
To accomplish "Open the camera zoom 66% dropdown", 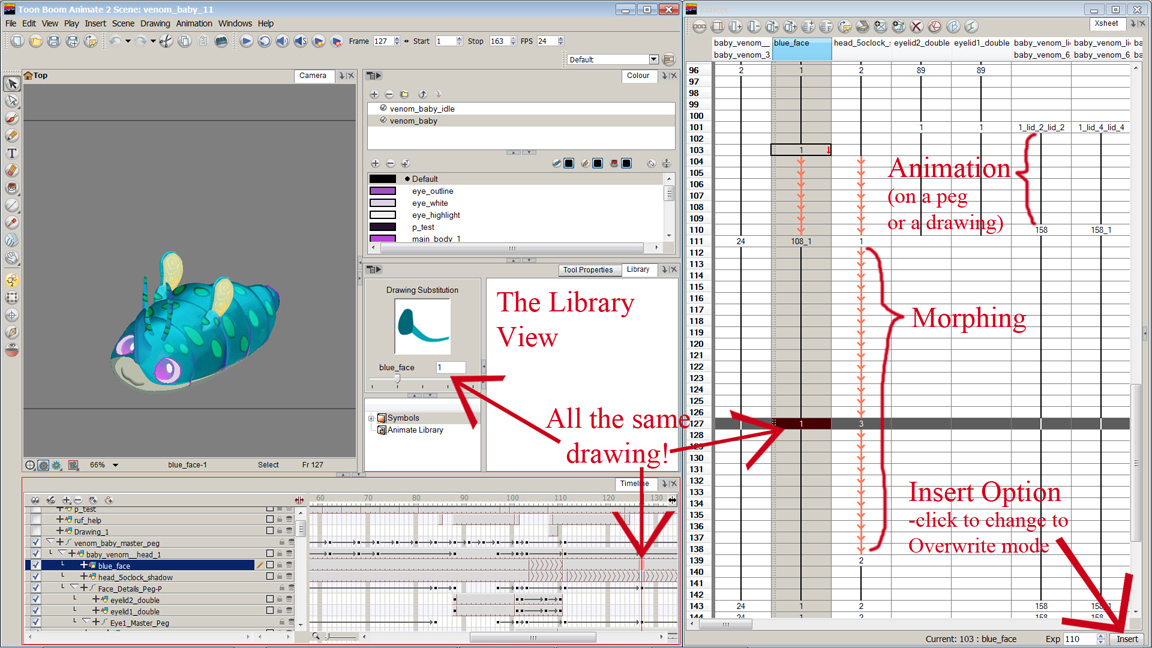I will click(x=115, y=465).
